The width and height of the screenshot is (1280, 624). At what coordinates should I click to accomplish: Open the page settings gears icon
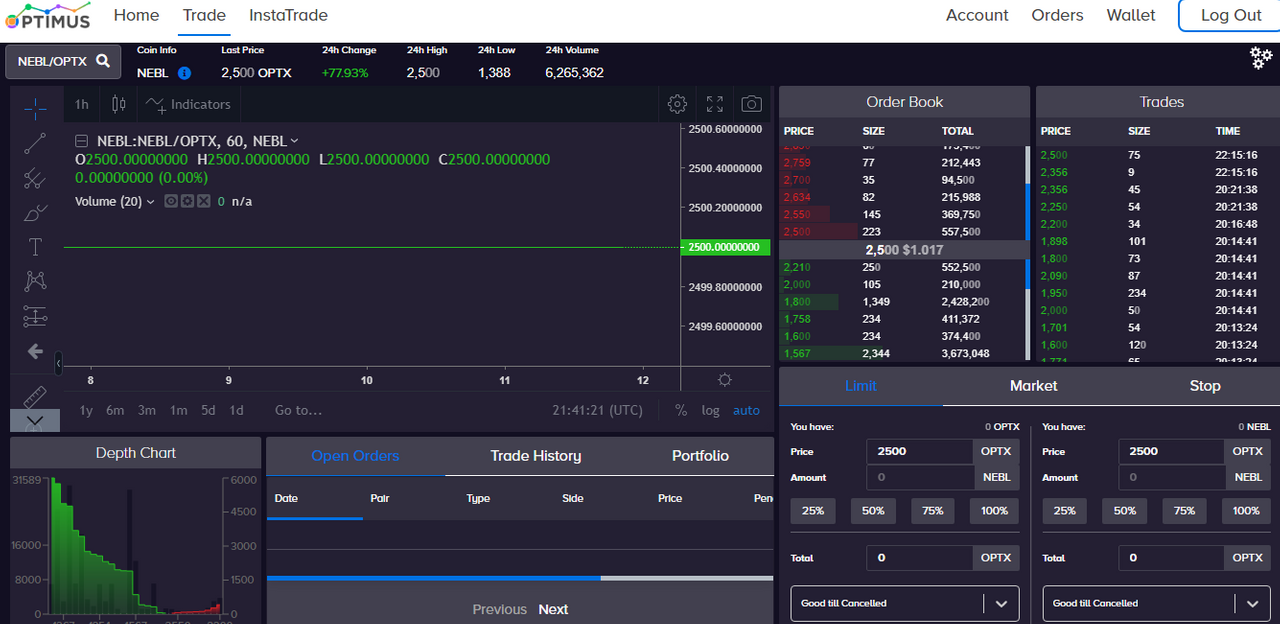coord(1261,58)
